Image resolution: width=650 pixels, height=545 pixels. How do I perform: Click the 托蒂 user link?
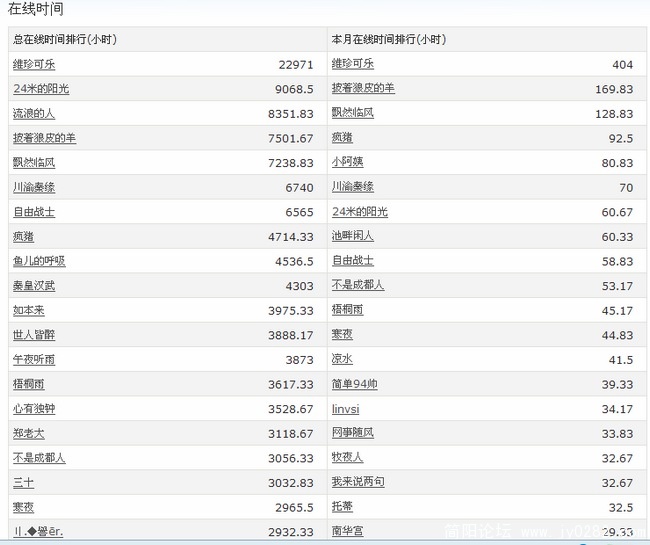coord(342,506)
